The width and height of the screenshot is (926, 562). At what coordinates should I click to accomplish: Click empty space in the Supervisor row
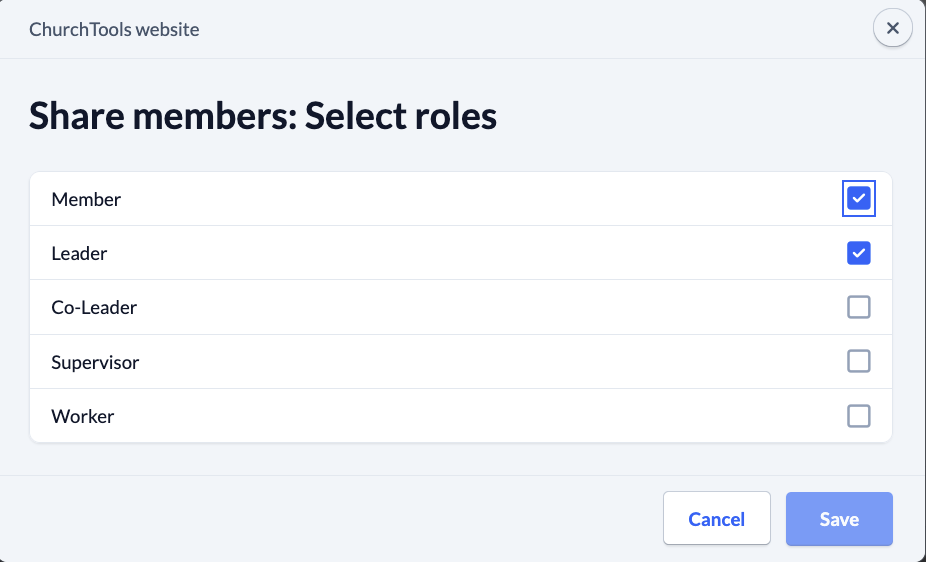(x=480, y=362)
